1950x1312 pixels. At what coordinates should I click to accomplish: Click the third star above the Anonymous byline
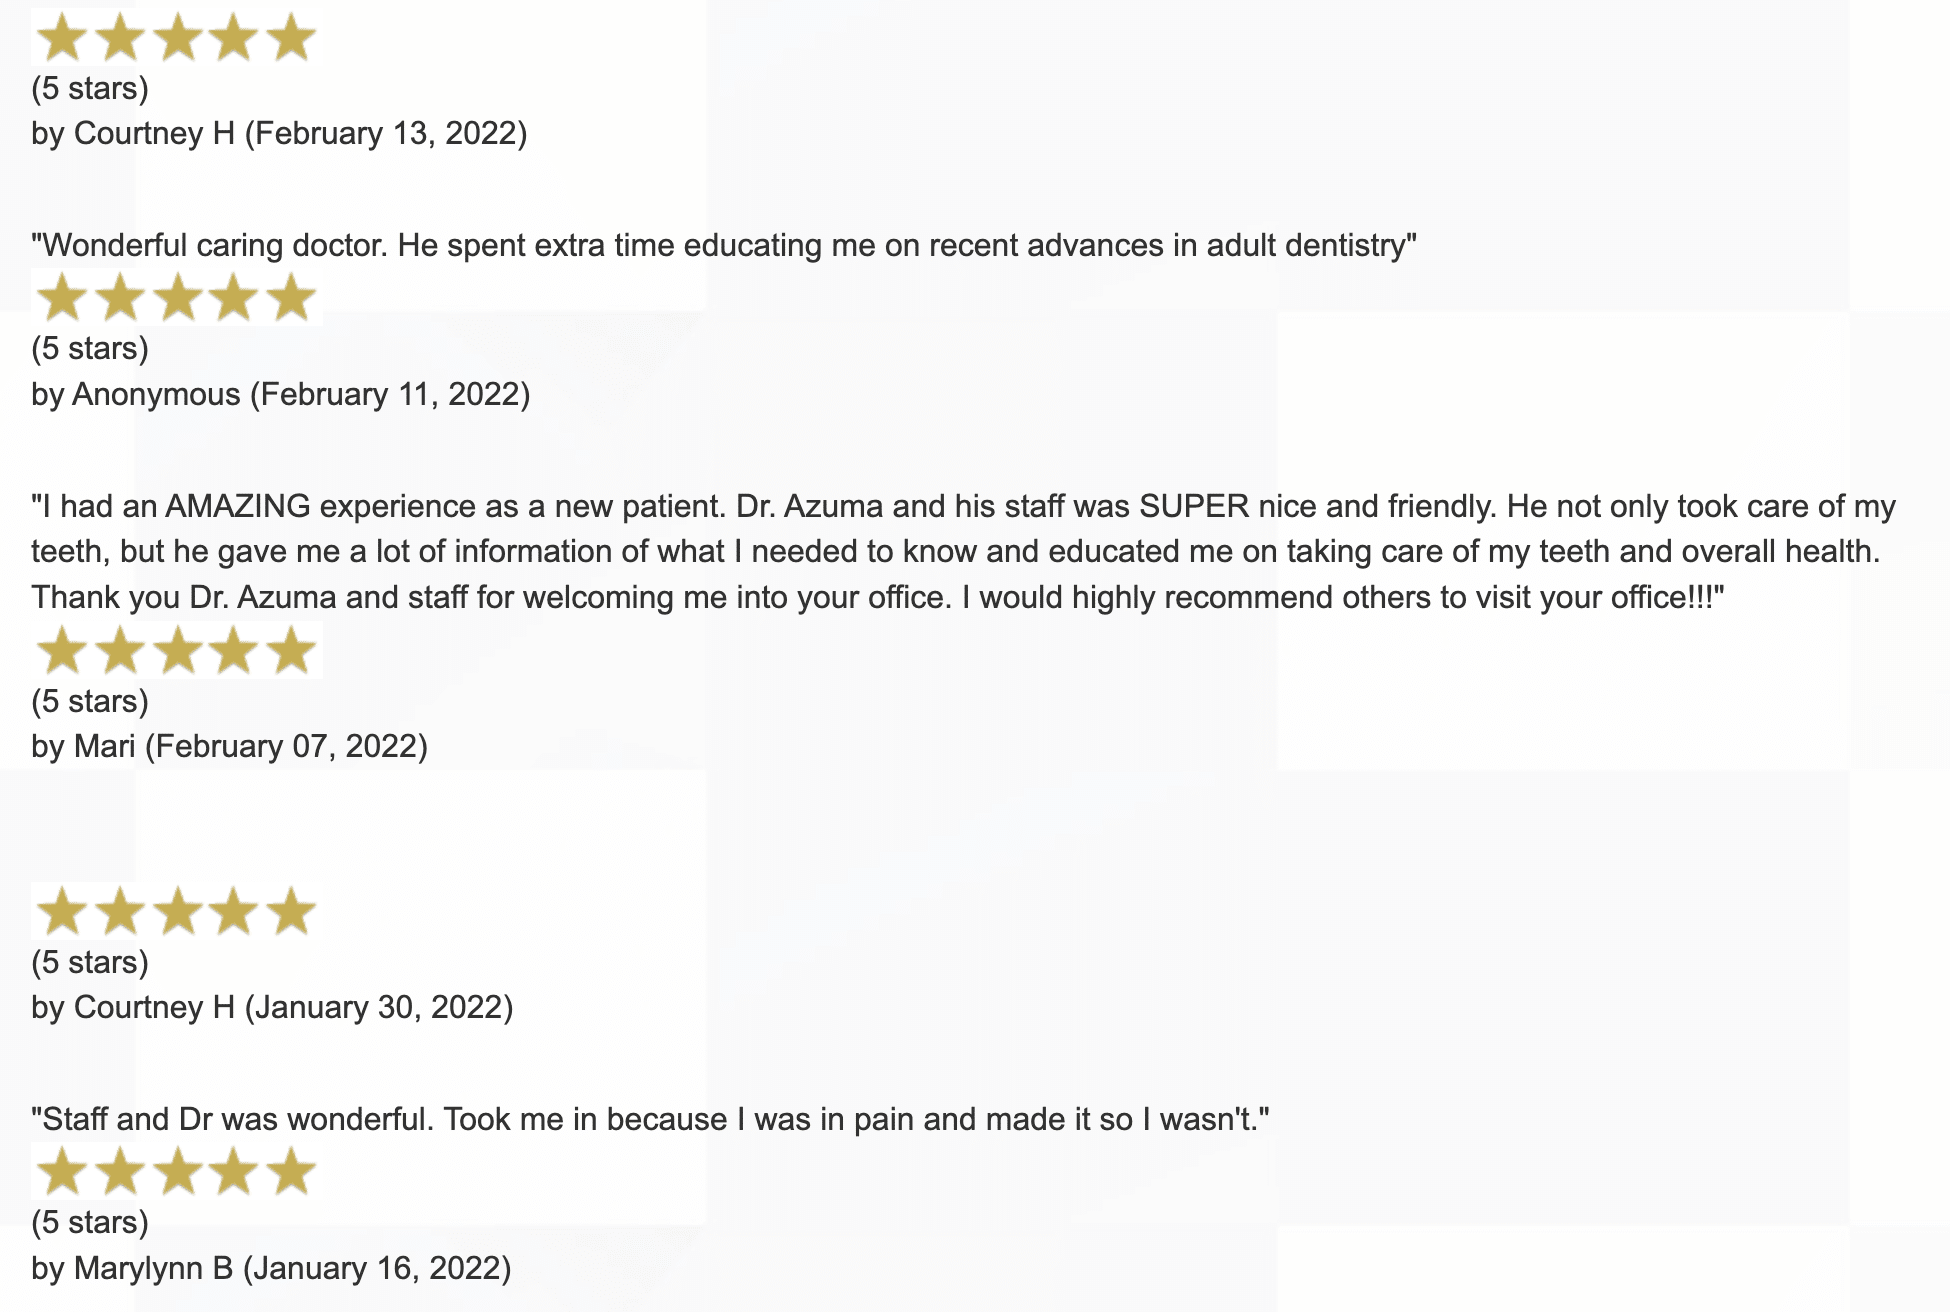click(x=178, y=299)
